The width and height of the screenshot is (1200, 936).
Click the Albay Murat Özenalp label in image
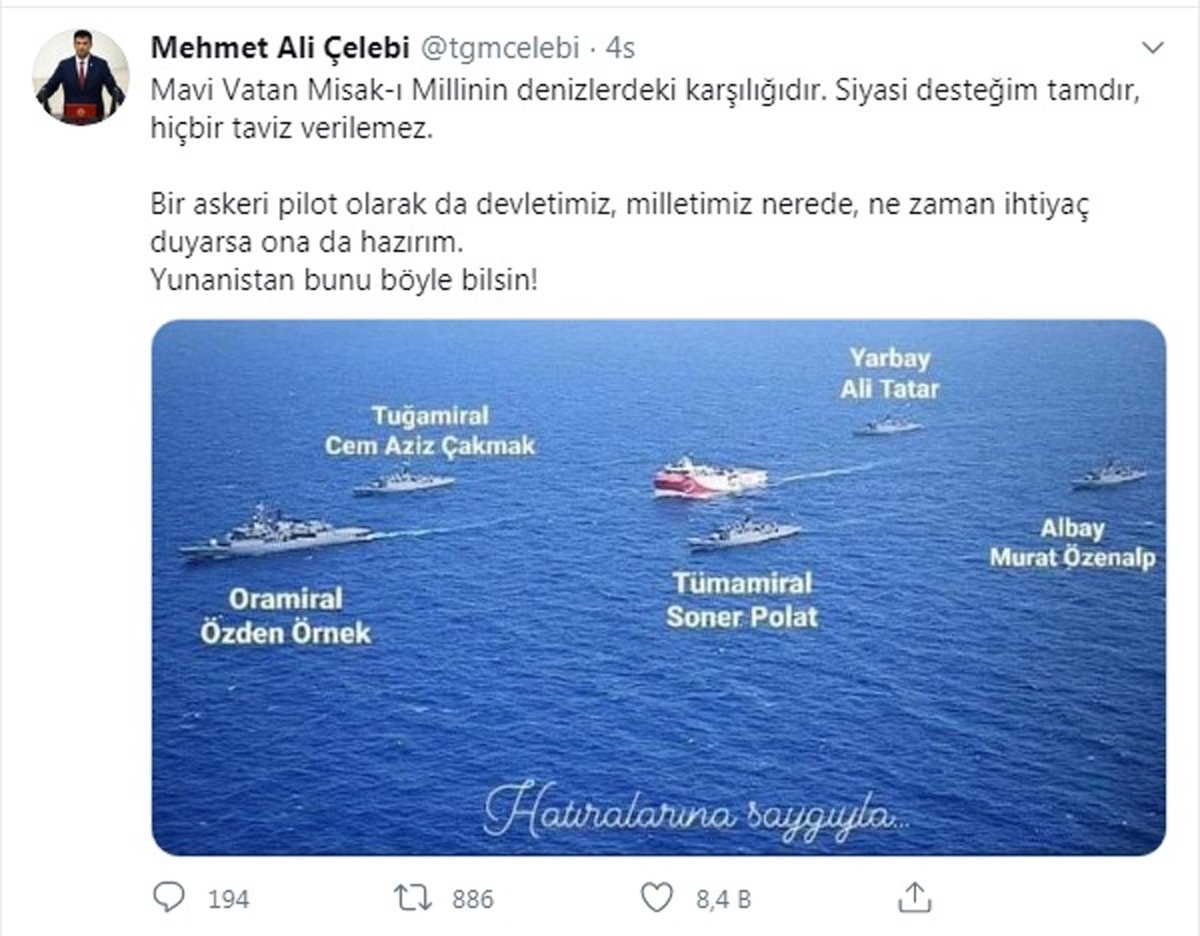pyautogui.click(x=1072, y=544)
